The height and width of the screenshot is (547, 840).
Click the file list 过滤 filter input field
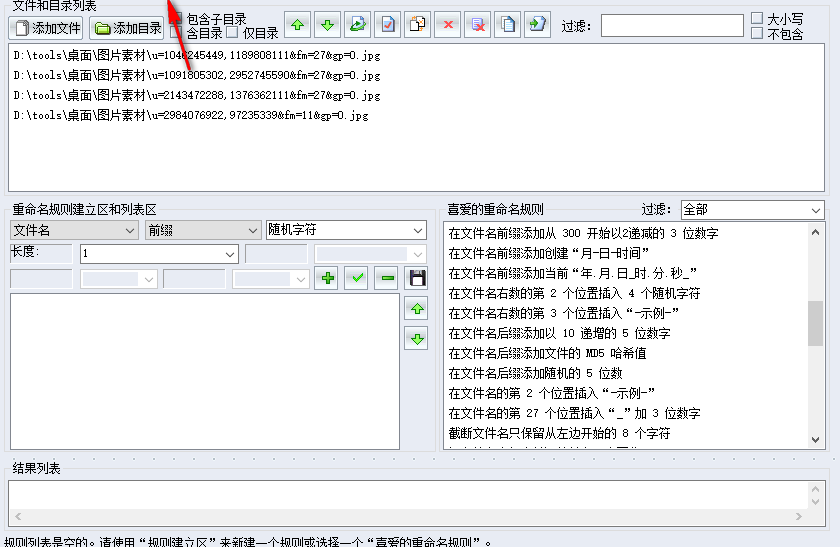point(672,26)
